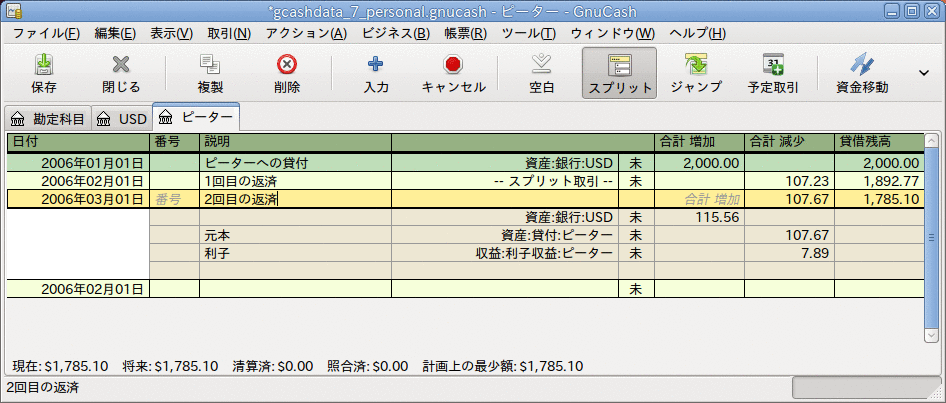This screenshot has height=403, width=946.
Task: Expand the toolbar overflow arrow
Action: (924, 73)
